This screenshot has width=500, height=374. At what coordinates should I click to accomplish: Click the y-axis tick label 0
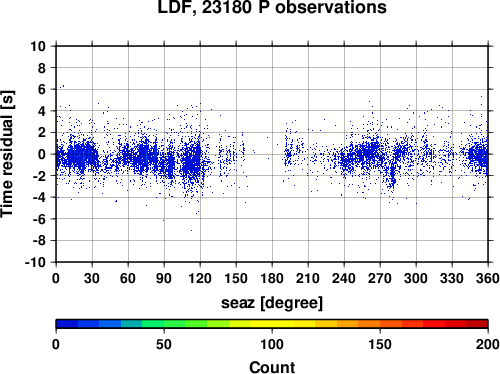(x=42, y=154)
